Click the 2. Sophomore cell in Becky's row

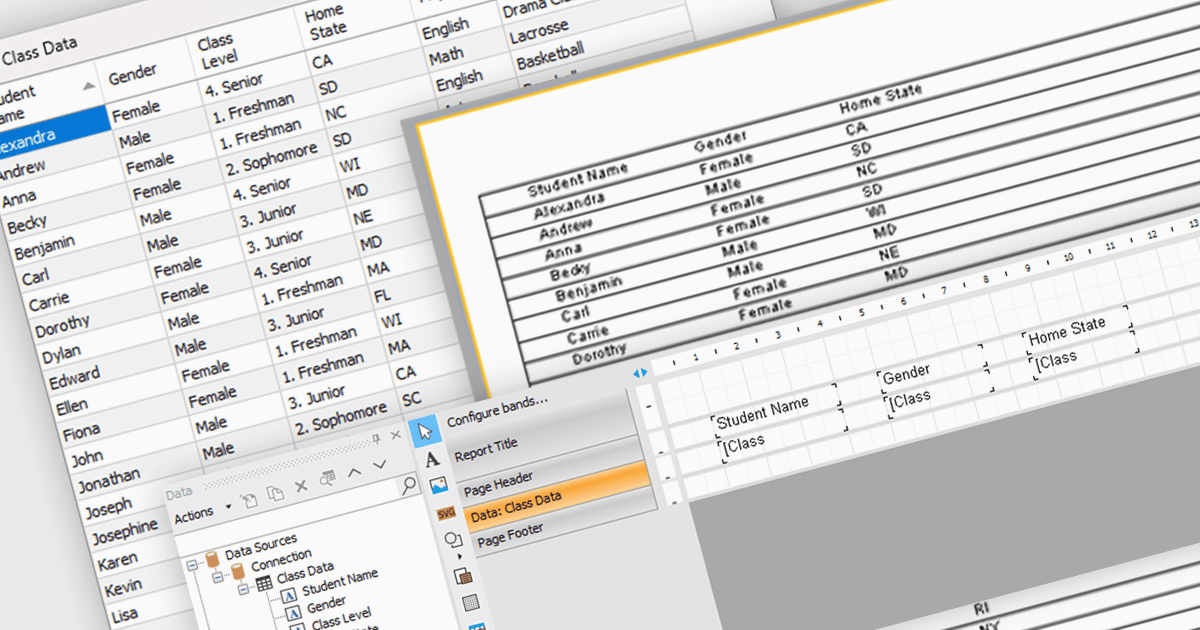pyautogui.click(x=270, y=157)
